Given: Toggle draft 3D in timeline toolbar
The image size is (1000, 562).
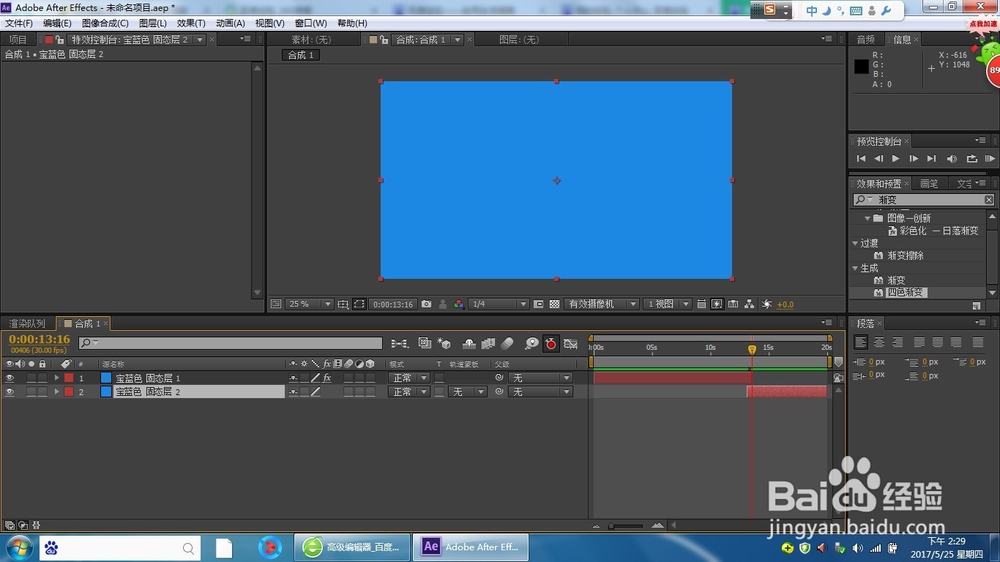Looking at the screenshot, I should 445,344.
